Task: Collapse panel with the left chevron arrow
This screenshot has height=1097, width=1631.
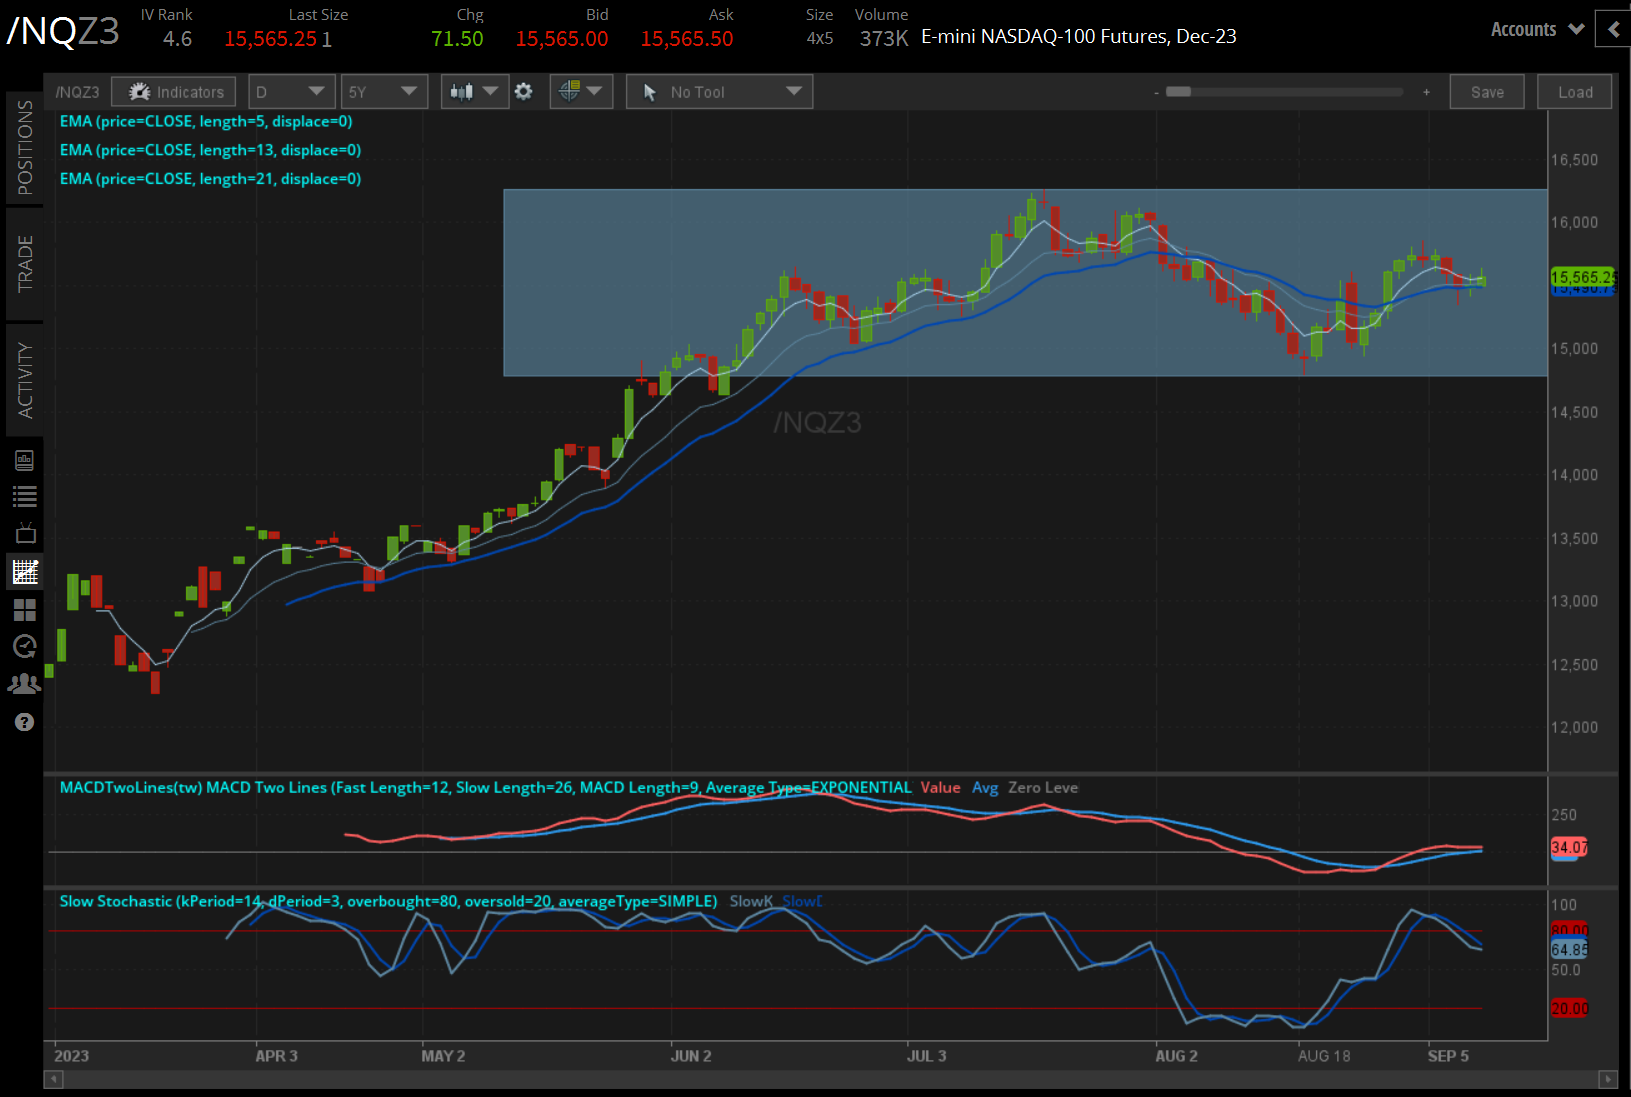Action: click(x=1613, y=29)
